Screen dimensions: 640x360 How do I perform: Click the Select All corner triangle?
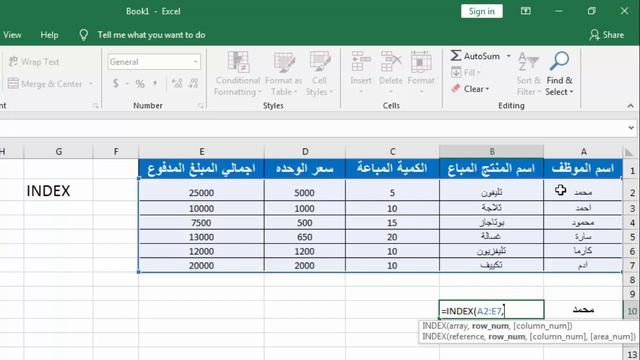(629, 152)
